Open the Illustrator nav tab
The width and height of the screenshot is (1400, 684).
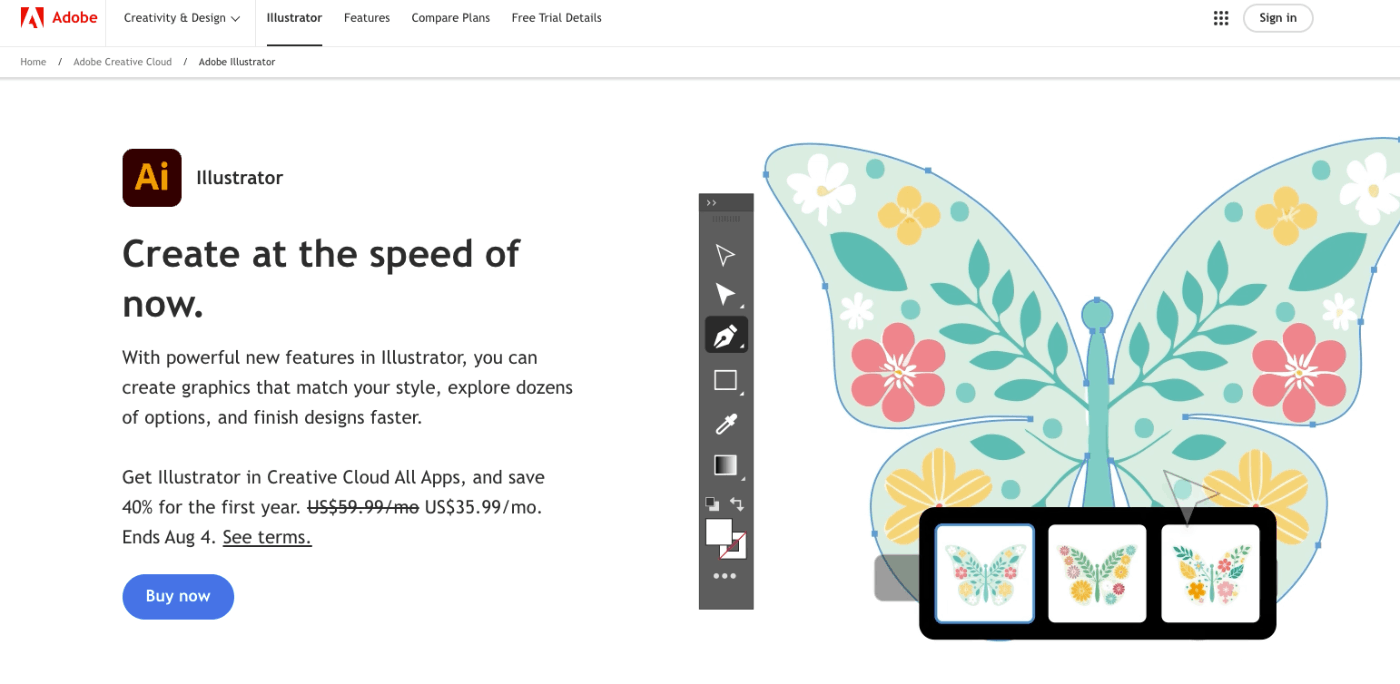pyautogui.click(x=294, y=18)
